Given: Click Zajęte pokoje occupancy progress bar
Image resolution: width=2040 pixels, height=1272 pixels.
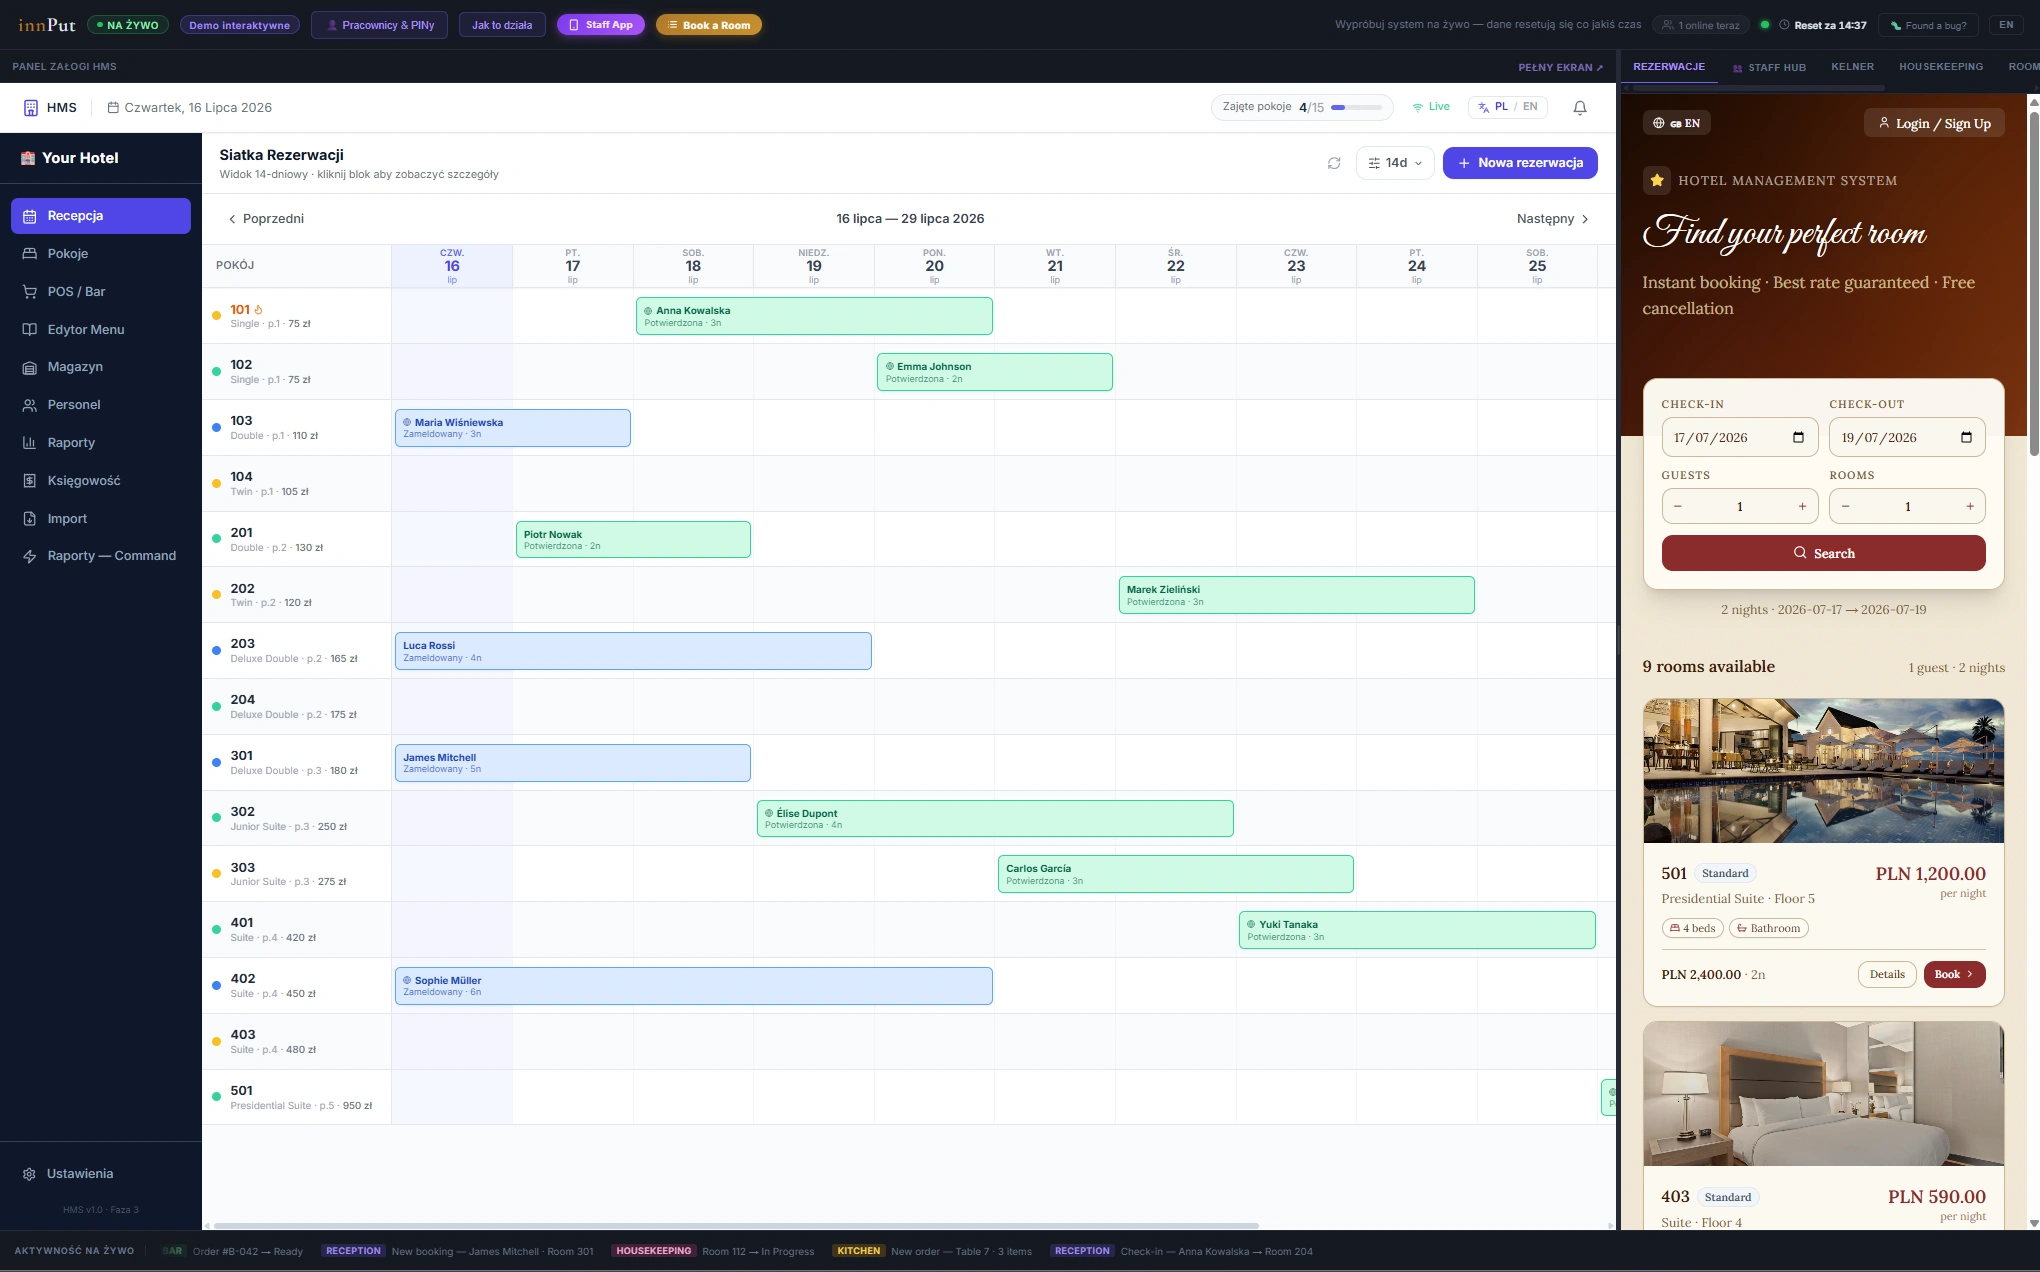Looking at the screenshot, I should click(x=1356, y=108).
